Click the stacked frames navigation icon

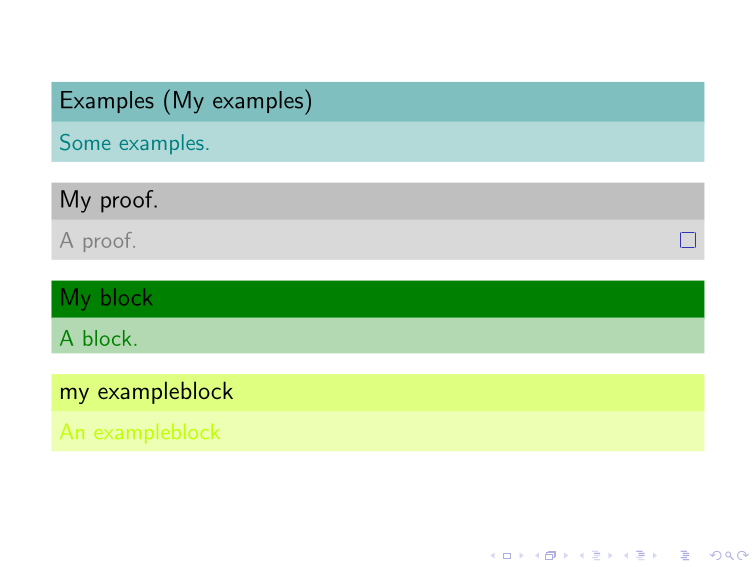(x=551, y=555)
